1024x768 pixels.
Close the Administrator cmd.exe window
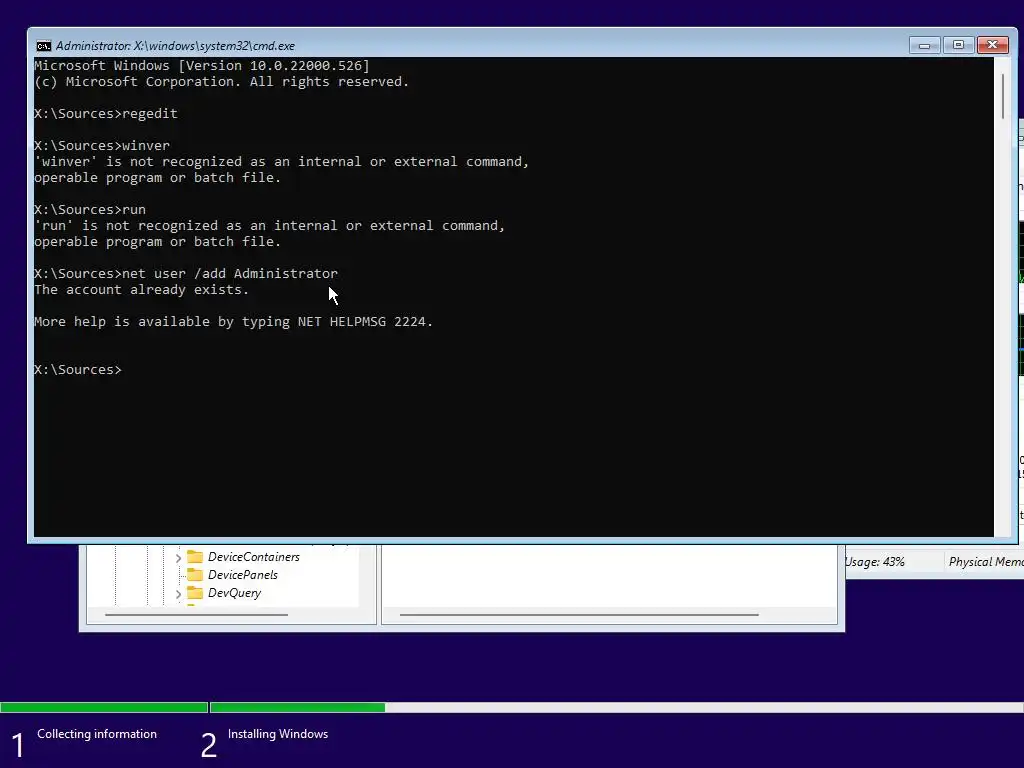coord(993,45)
